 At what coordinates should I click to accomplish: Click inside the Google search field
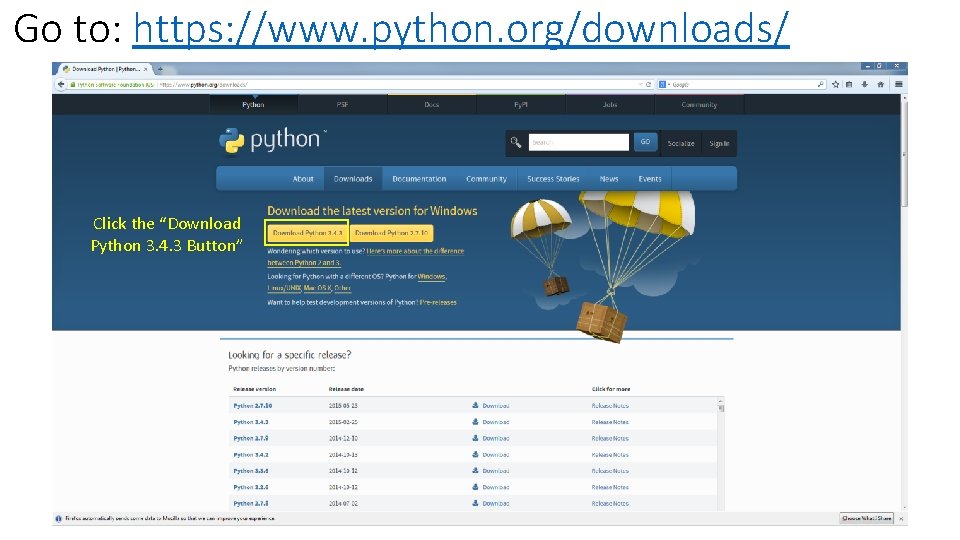(x=743, y=84)
